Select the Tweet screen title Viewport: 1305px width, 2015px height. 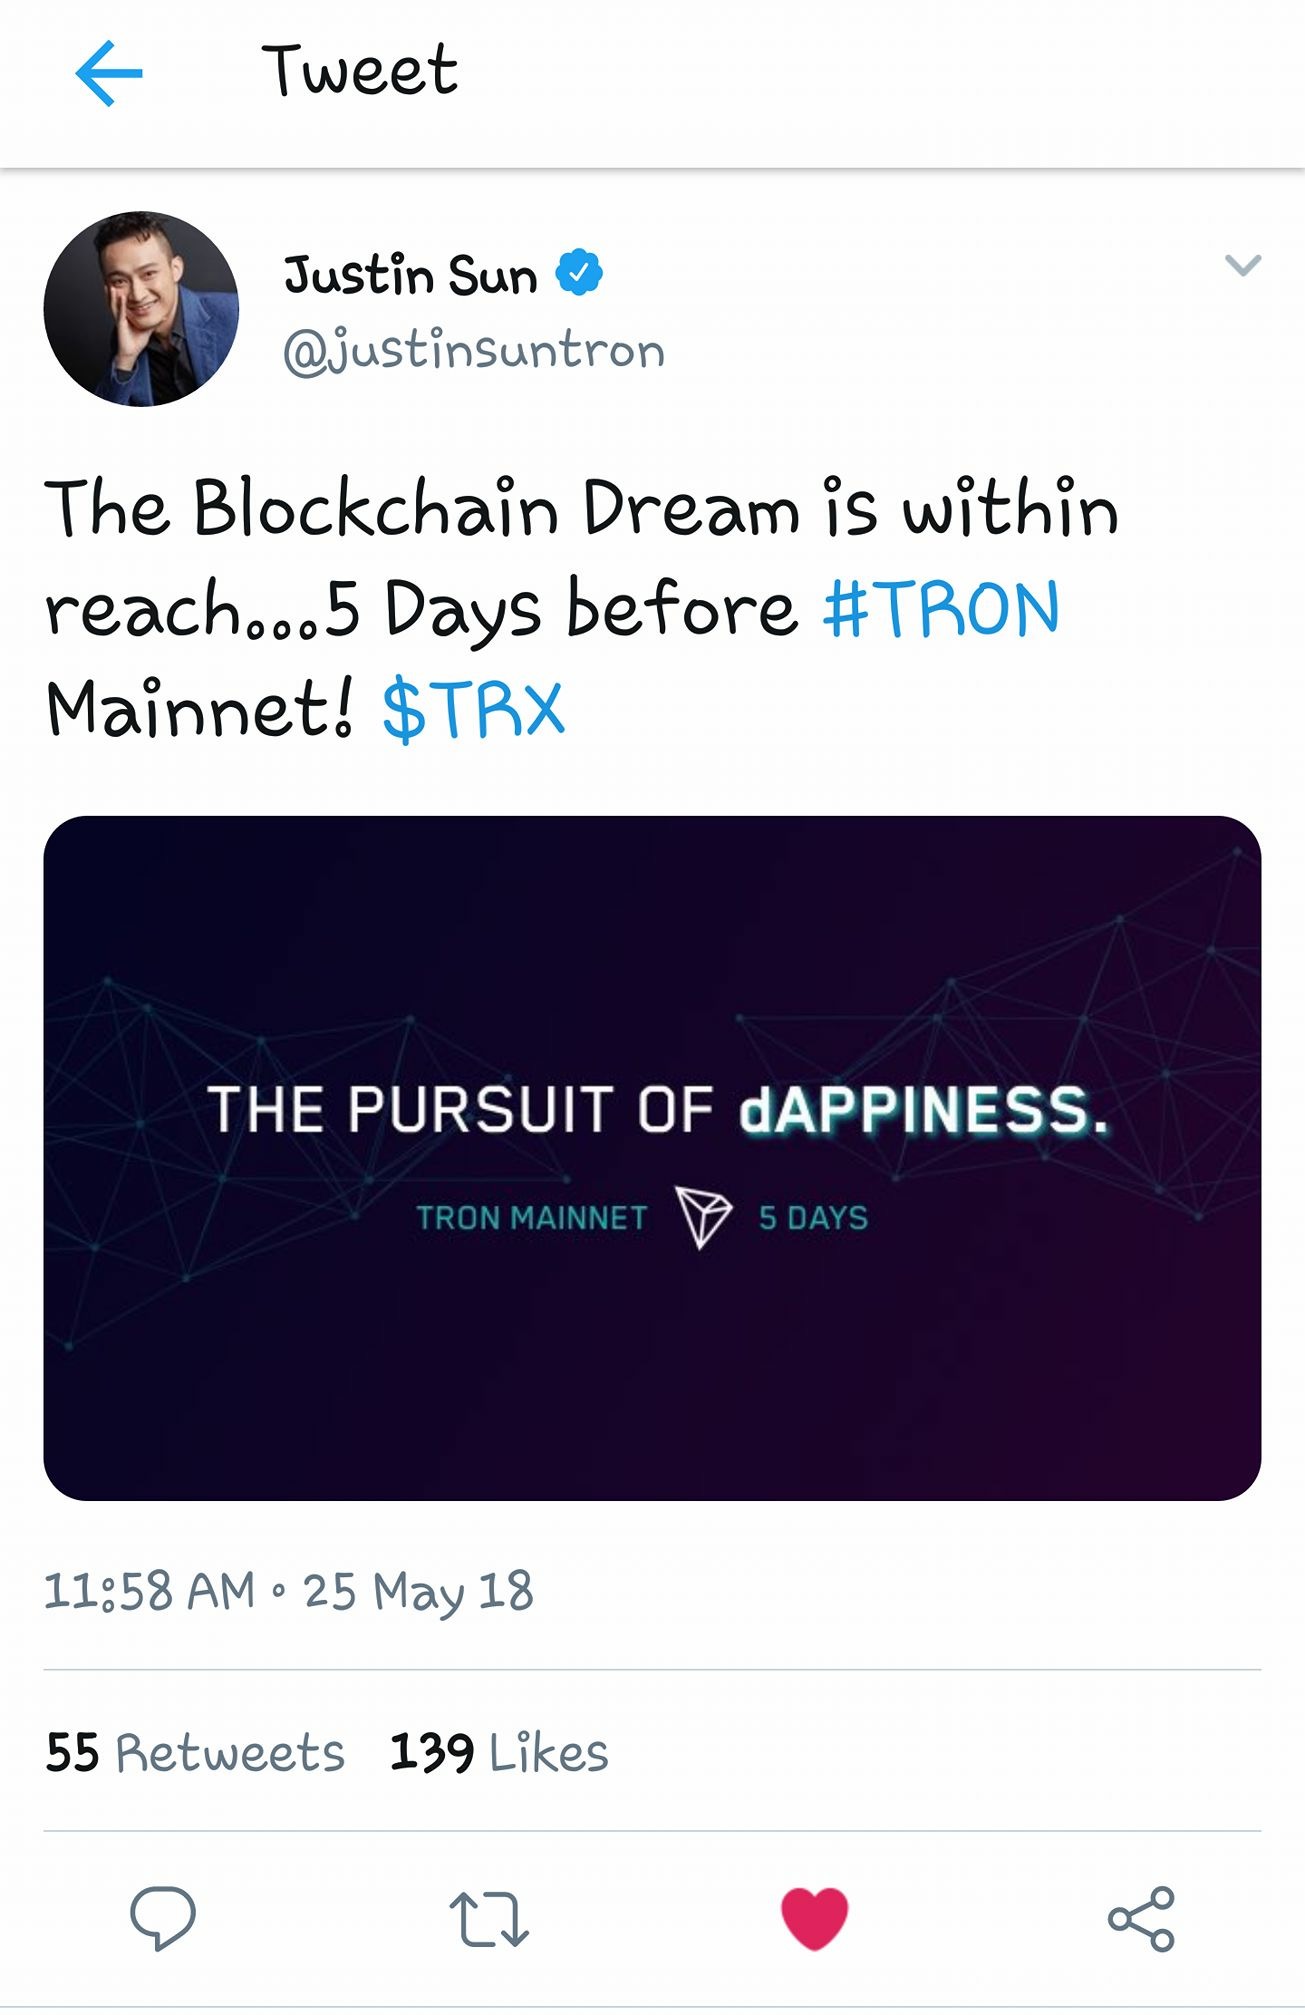[362, 70]
